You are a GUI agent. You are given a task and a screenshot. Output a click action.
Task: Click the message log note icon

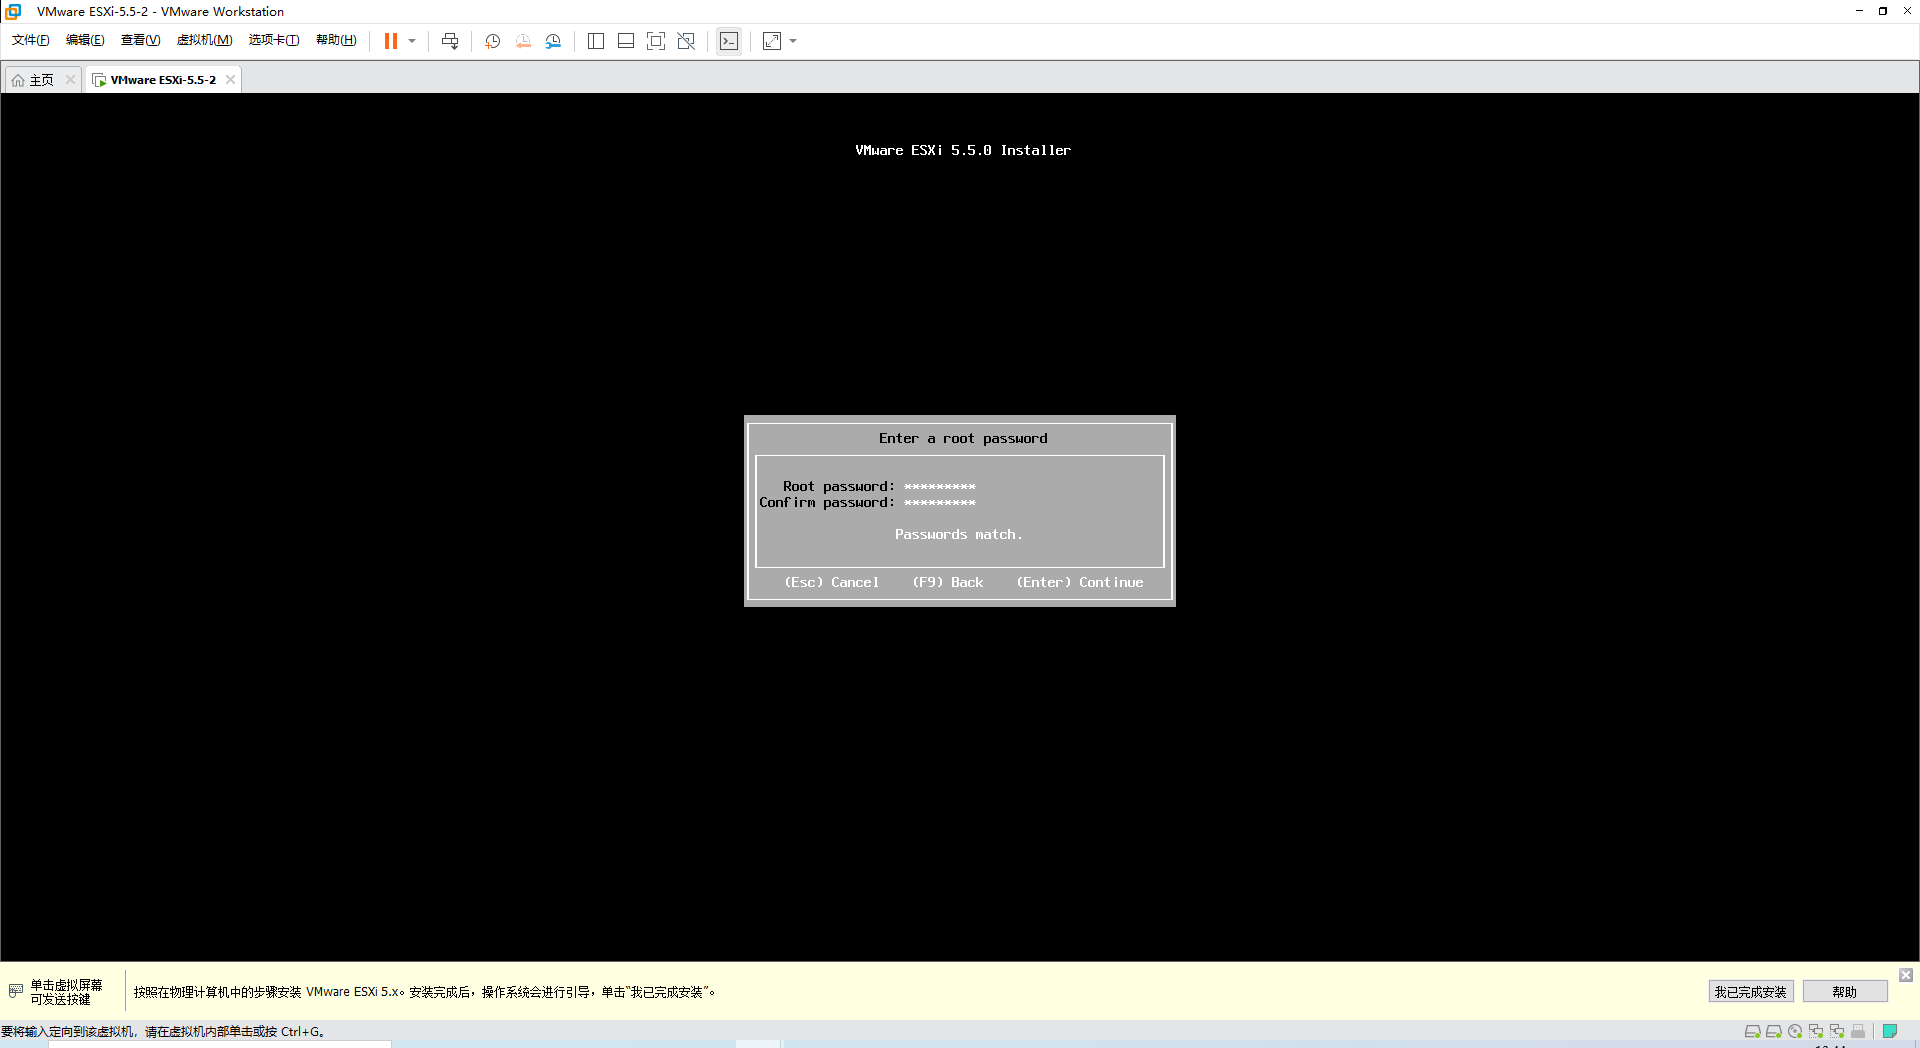[x=1891, y=1031]
